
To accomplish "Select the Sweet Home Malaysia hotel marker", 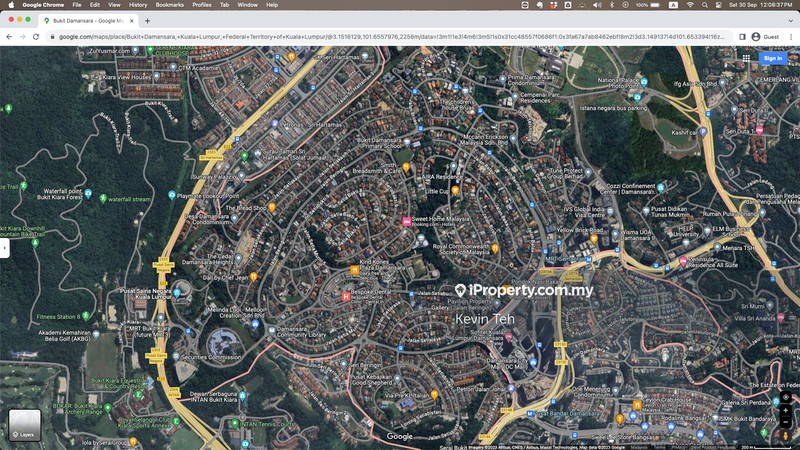I will (x=406, y=220).
